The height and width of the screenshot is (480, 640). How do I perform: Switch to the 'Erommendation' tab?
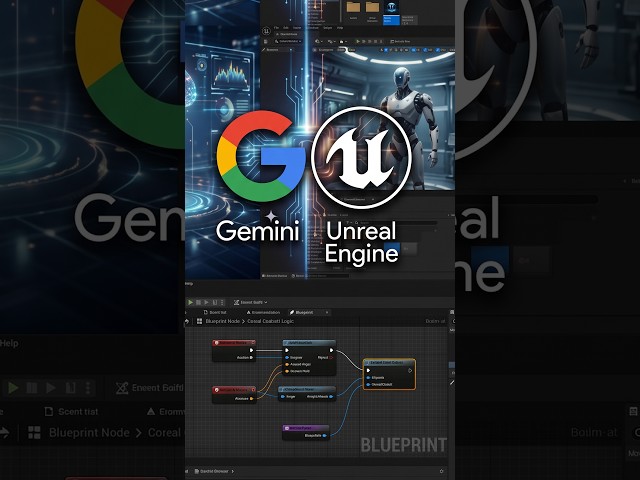(x=263, y=312)
